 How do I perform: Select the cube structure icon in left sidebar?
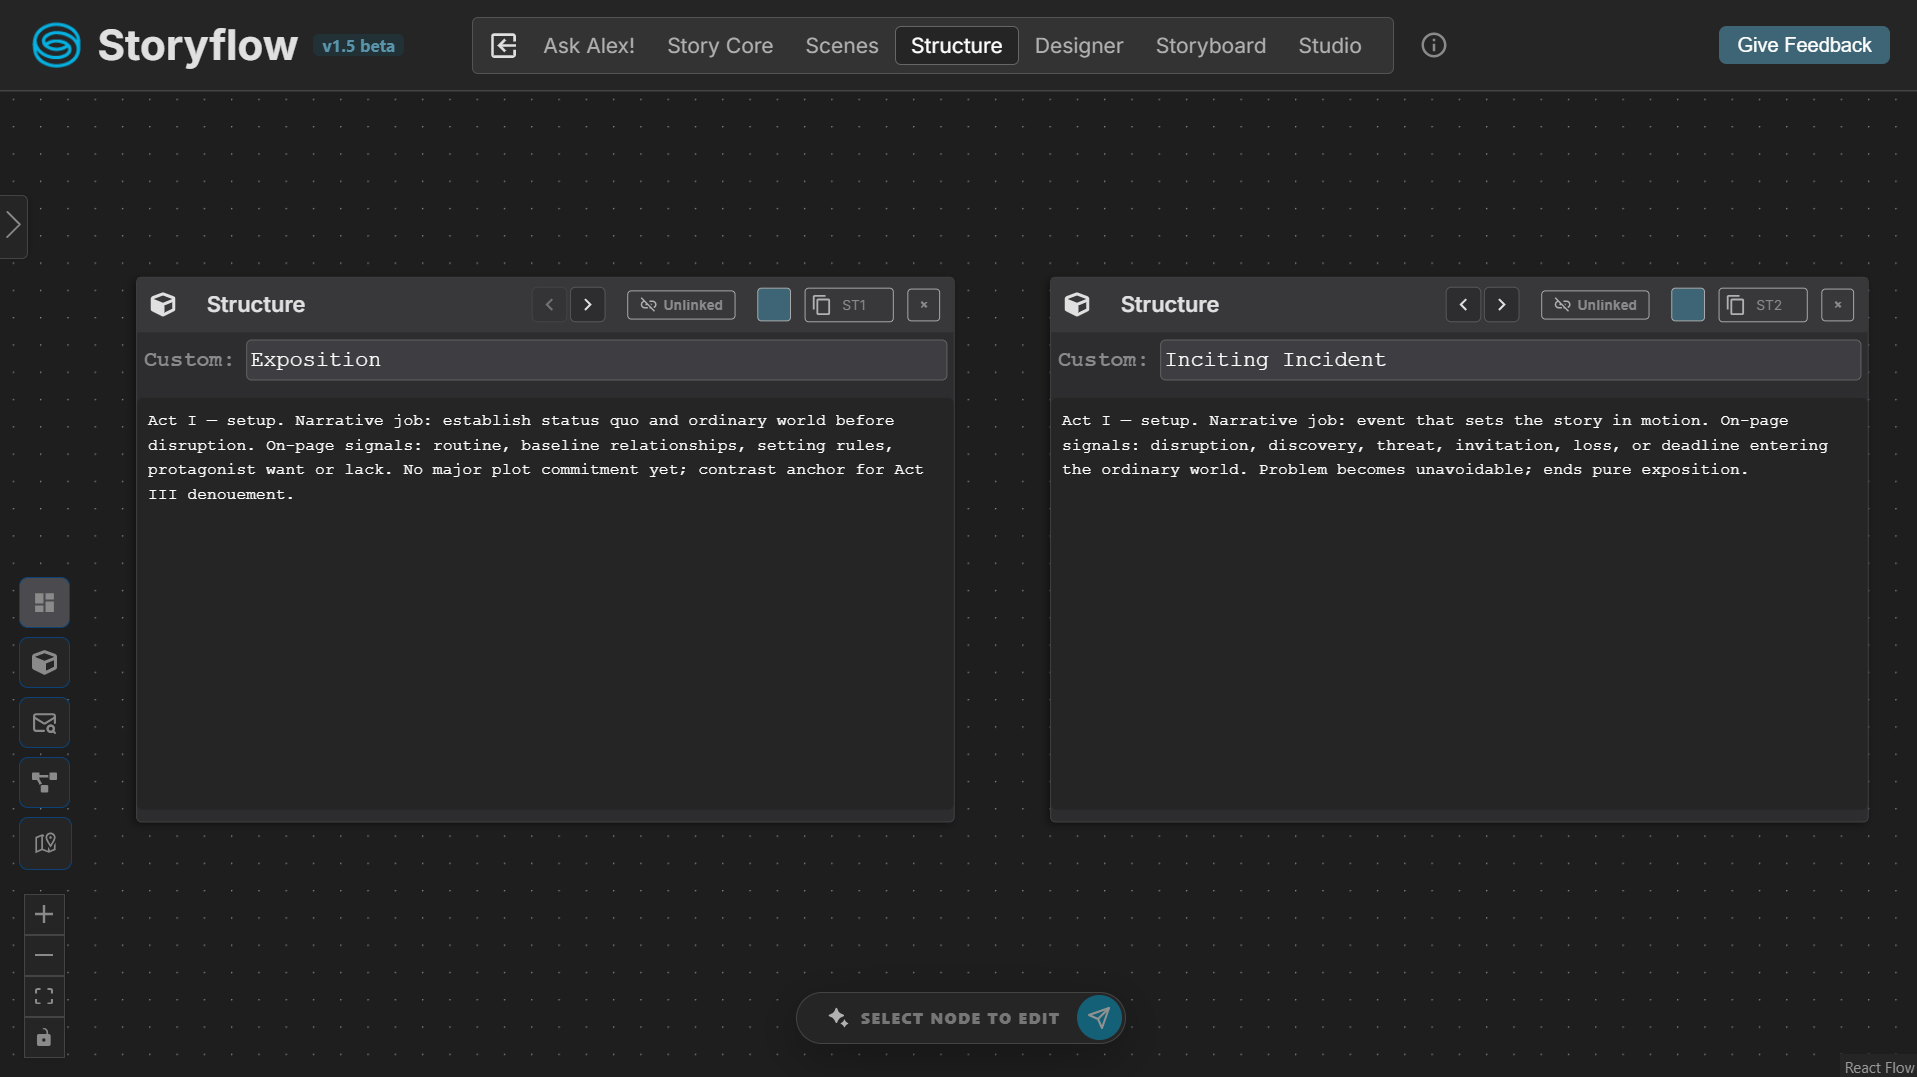(x=45, y=662)
